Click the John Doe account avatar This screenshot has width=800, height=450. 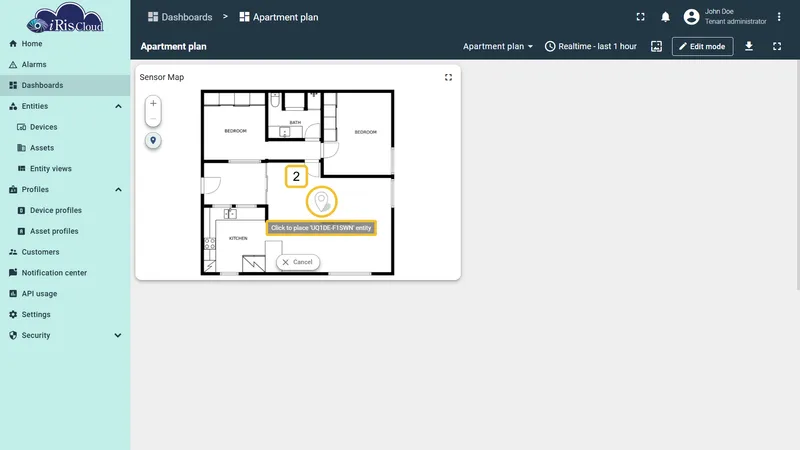point(691,17)
